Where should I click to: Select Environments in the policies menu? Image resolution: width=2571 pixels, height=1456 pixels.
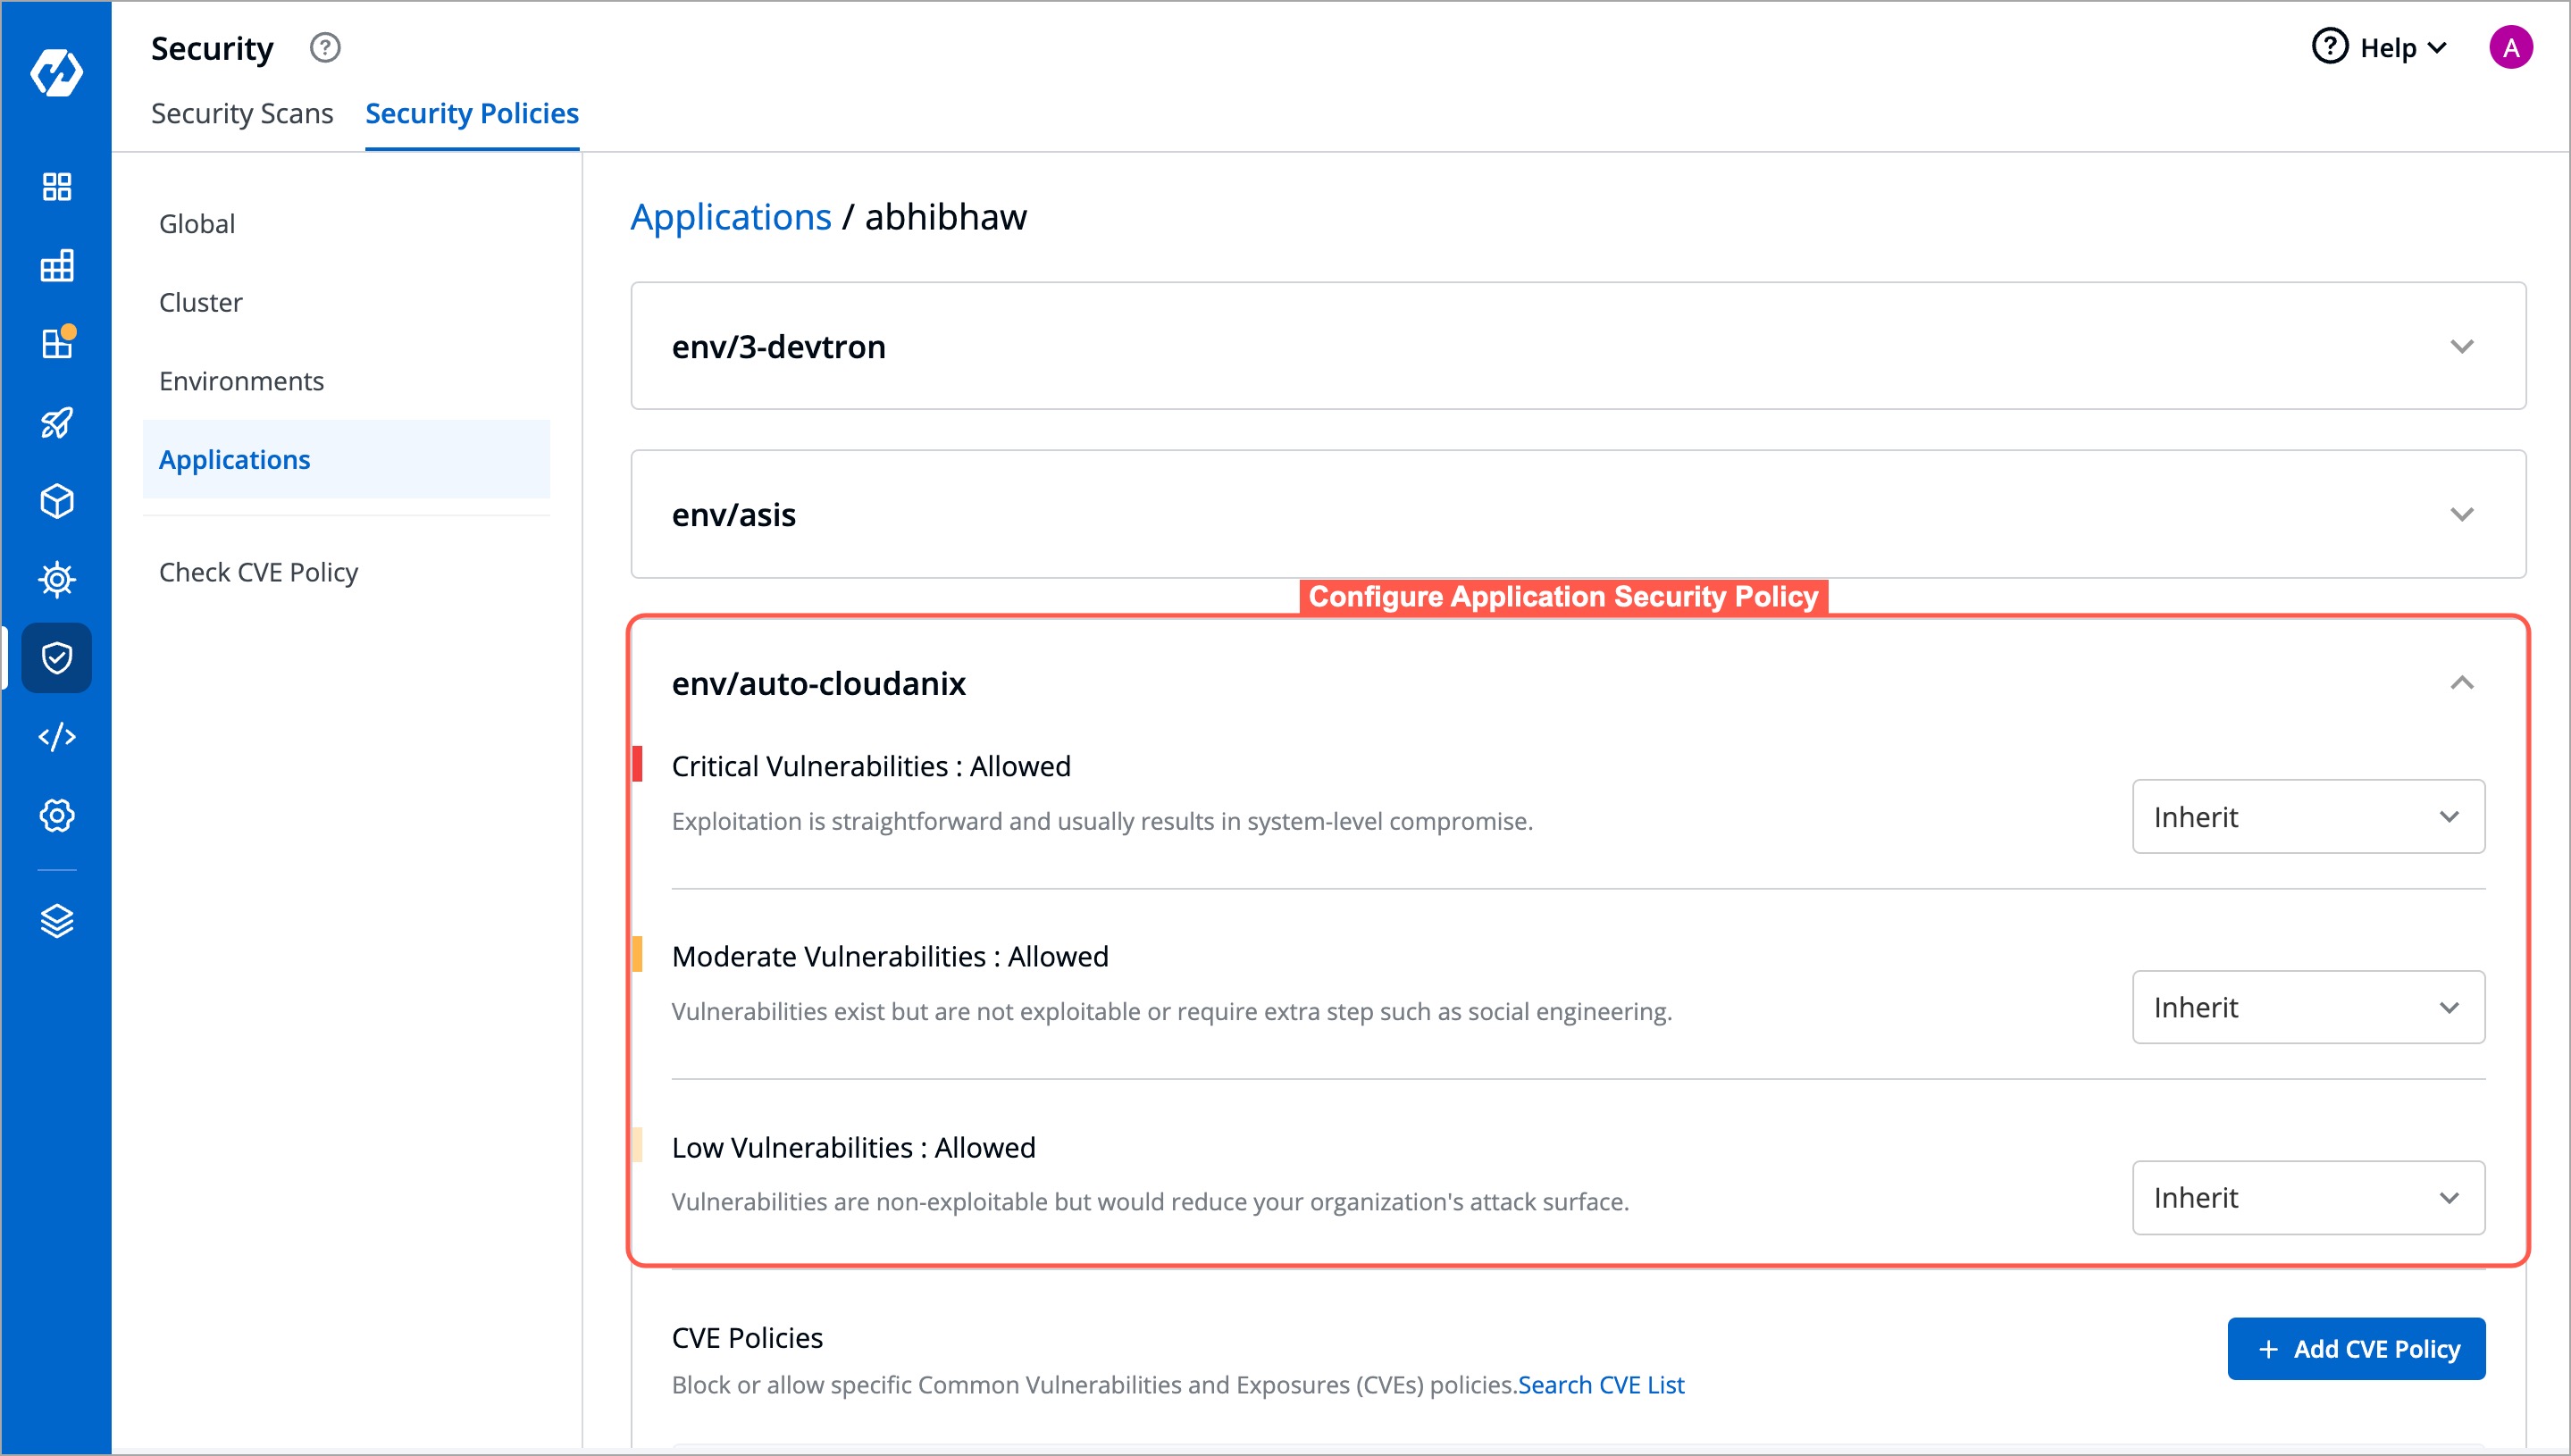pos(241,381)
